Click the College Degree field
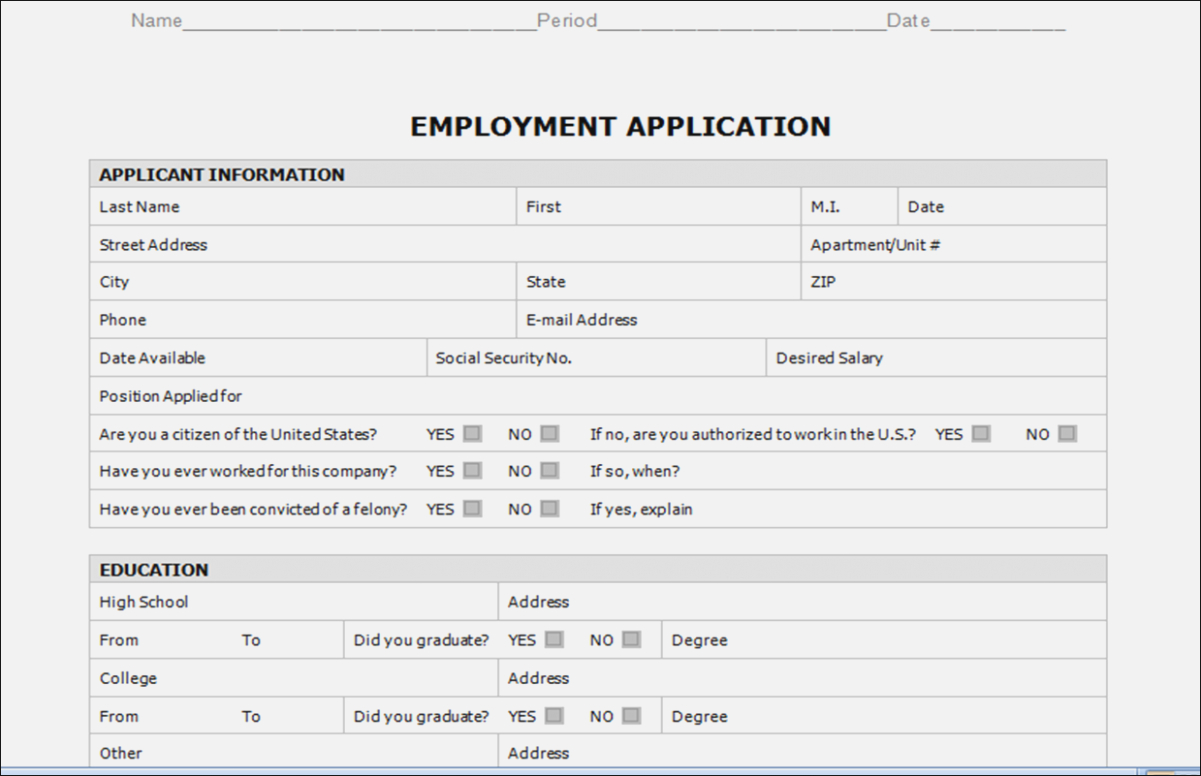This screenshot has height=776, width=1201. [x=885, y=716]
